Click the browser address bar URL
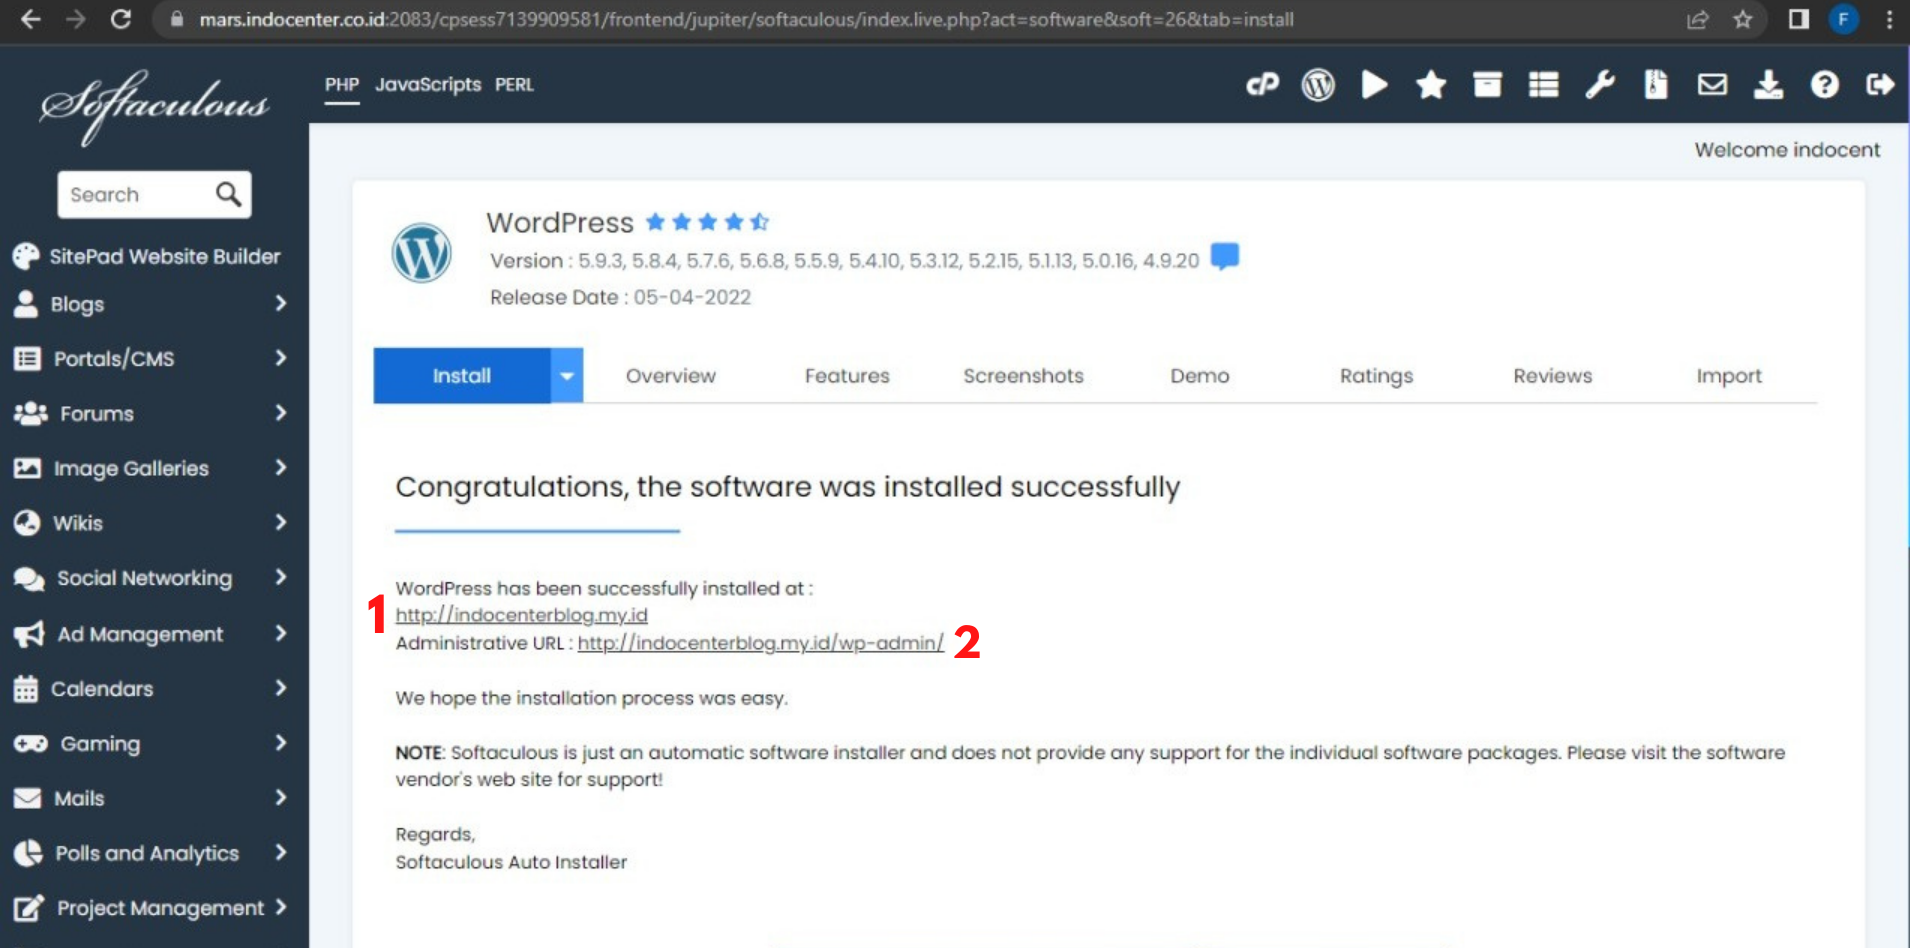This screenshot has height=948, width=1910. click(746, 19)
